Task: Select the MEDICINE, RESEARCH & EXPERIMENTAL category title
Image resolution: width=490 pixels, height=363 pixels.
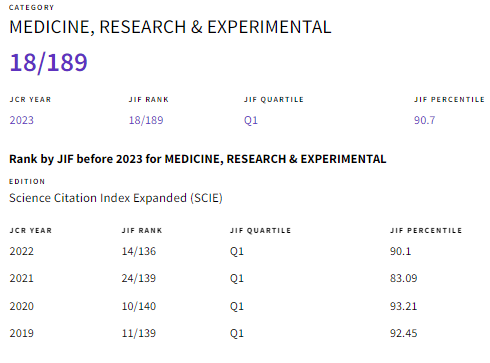Action: pos(170,27)
